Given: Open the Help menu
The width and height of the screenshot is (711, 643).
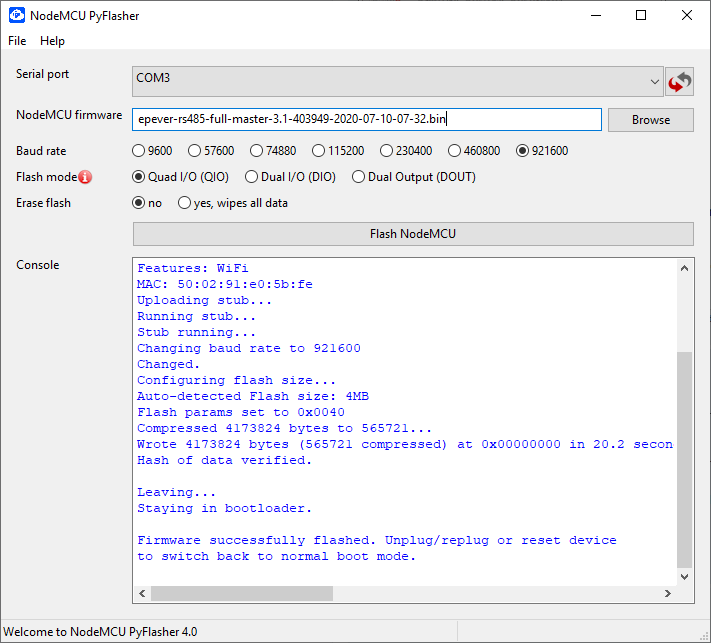Looking at the screenshot, I should click(53, 41).
